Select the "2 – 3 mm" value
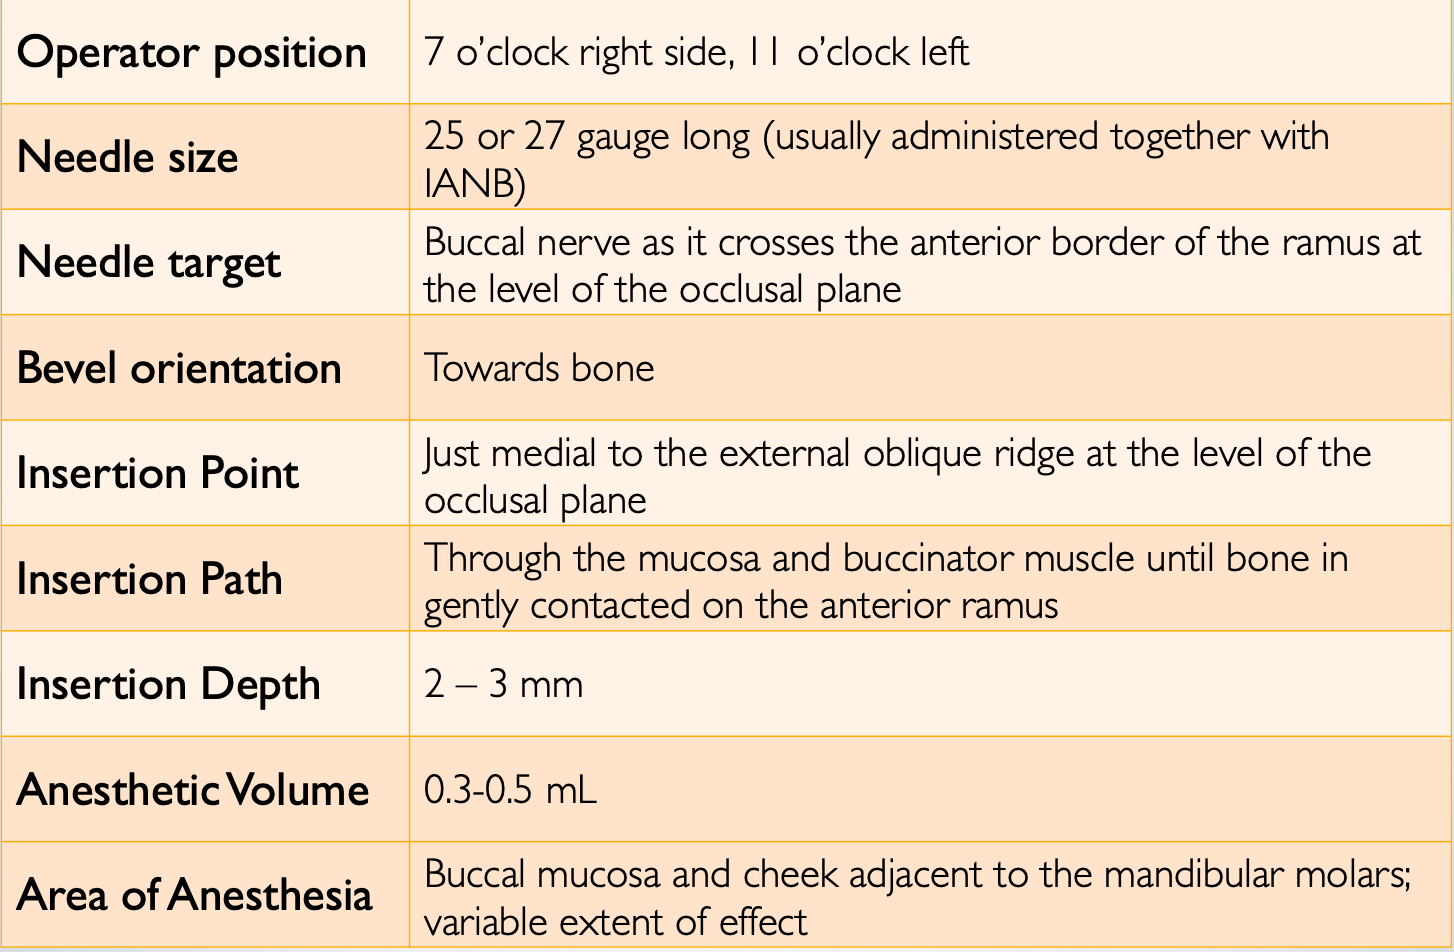 pyautogui.click(x=503, y=685)
